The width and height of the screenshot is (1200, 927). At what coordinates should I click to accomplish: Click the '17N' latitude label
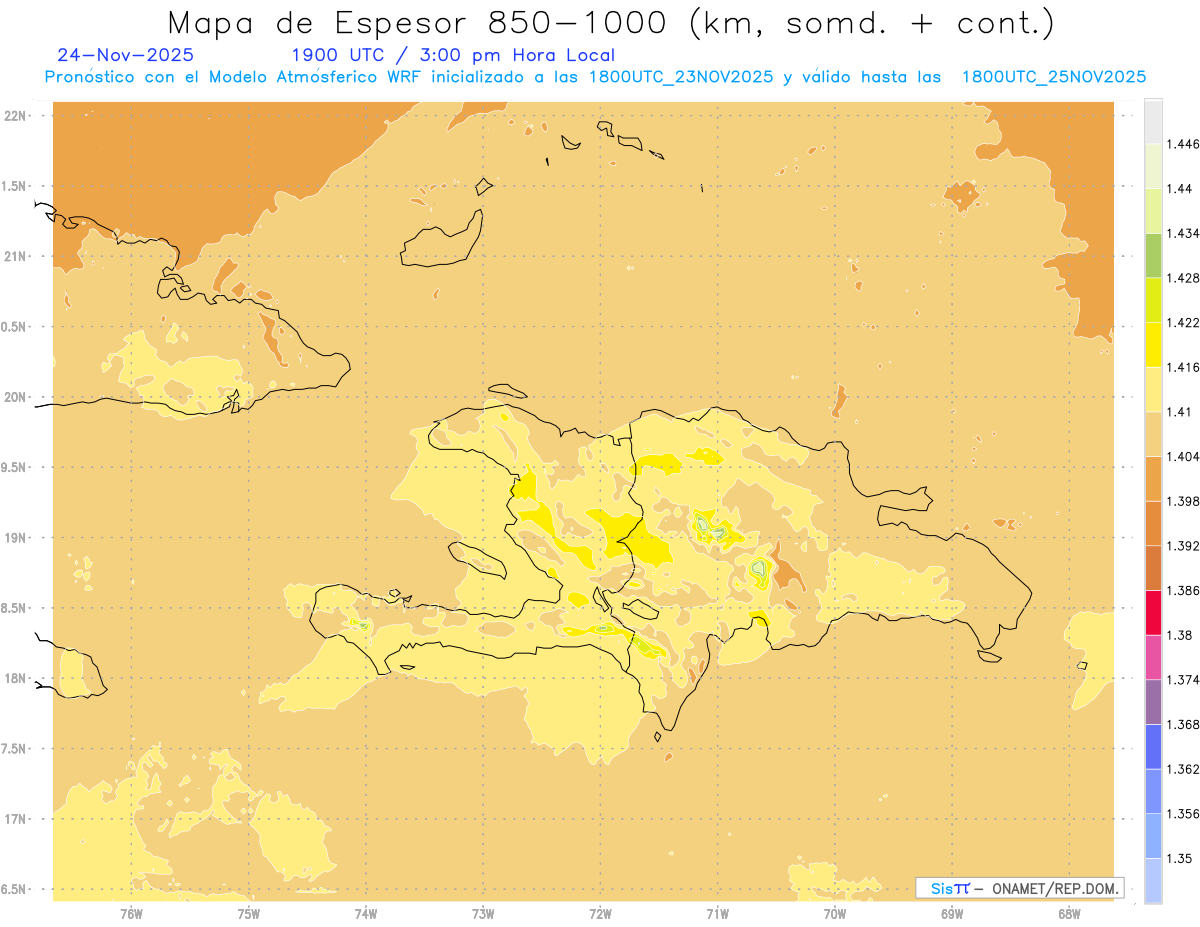14,819
